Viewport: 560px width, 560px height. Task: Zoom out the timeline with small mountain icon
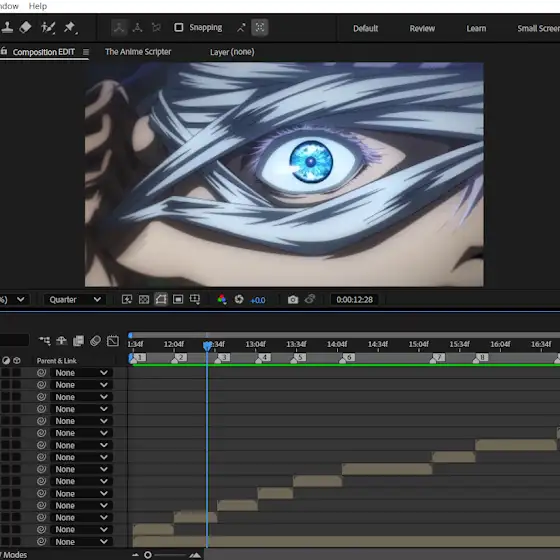pyautogui.click(x=136, y=555)
